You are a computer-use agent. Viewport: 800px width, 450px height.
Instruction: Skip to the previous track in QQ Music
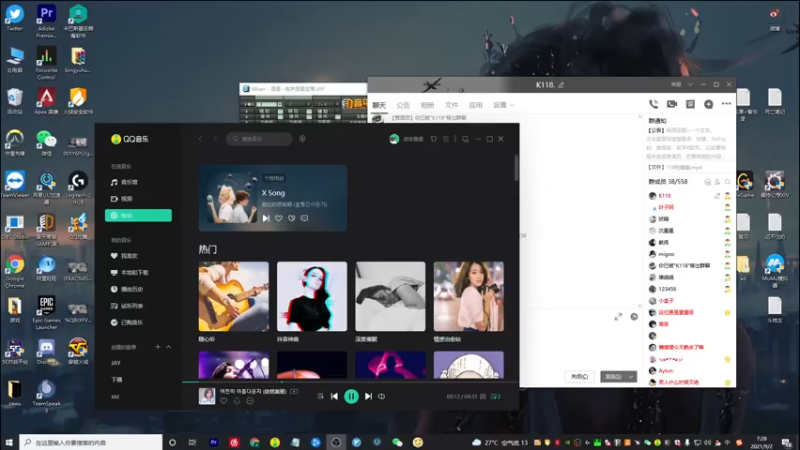pos(334,396)
